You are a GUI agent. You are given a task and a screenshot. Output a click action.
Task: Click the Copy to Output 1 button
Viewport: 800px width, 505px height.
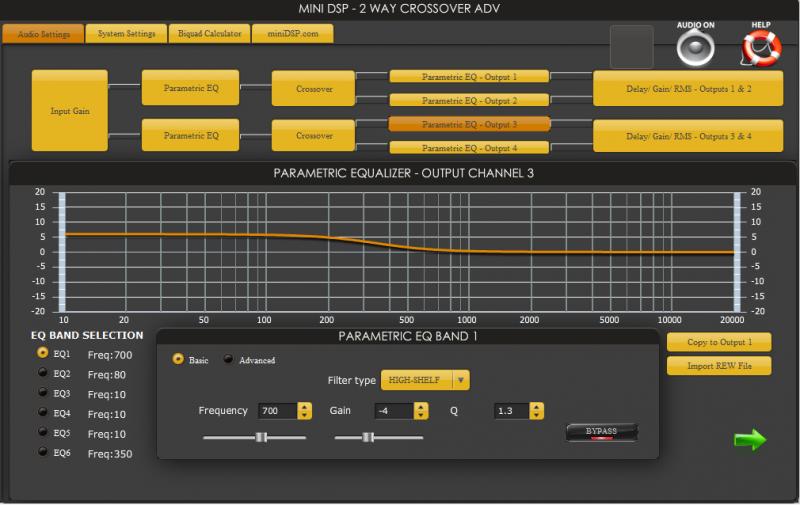point(719,342)
